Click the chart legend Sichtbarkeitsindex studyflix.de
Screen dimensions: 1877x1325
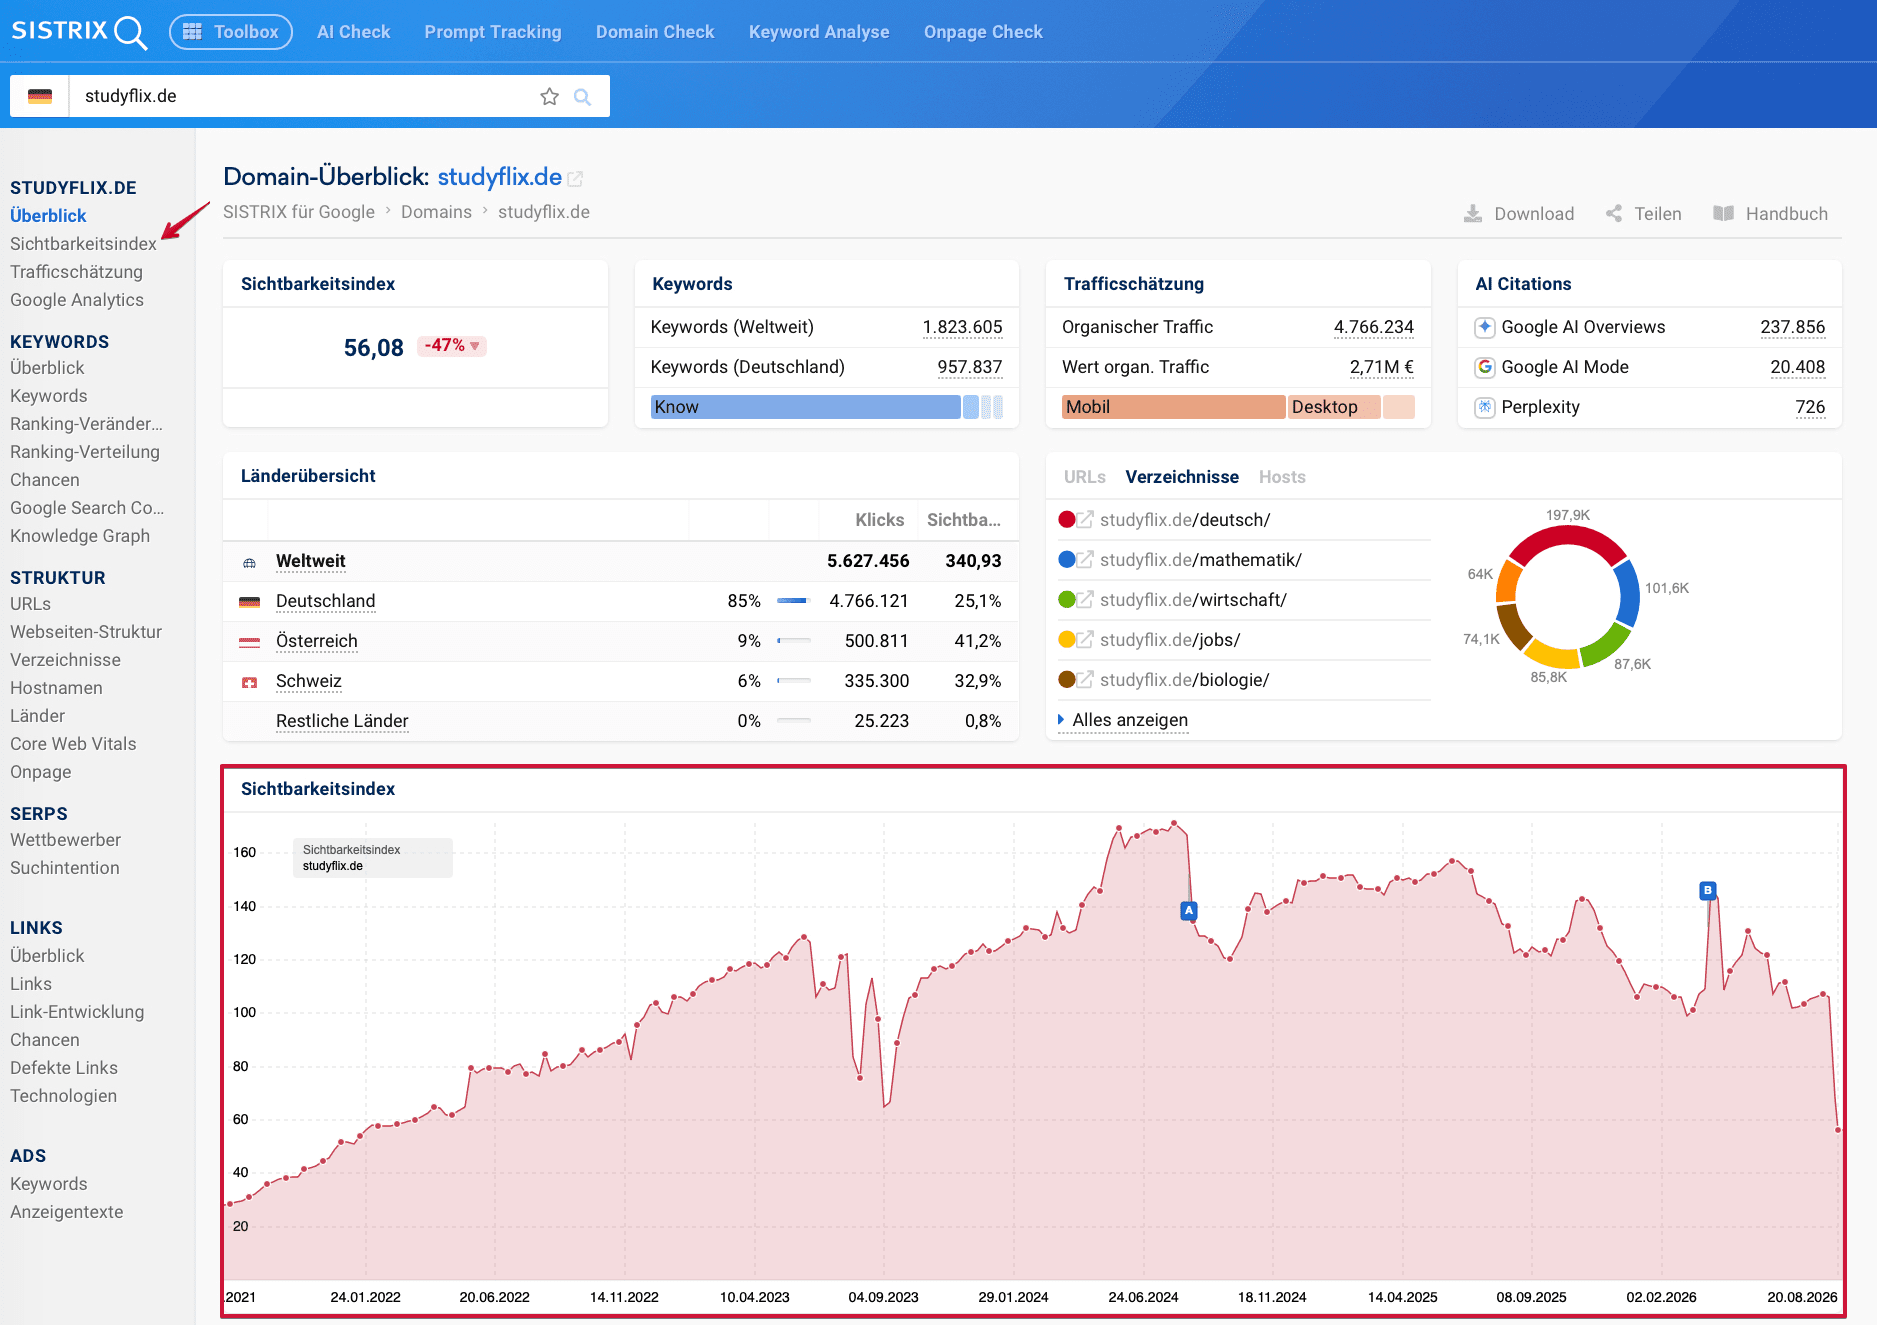373,858
